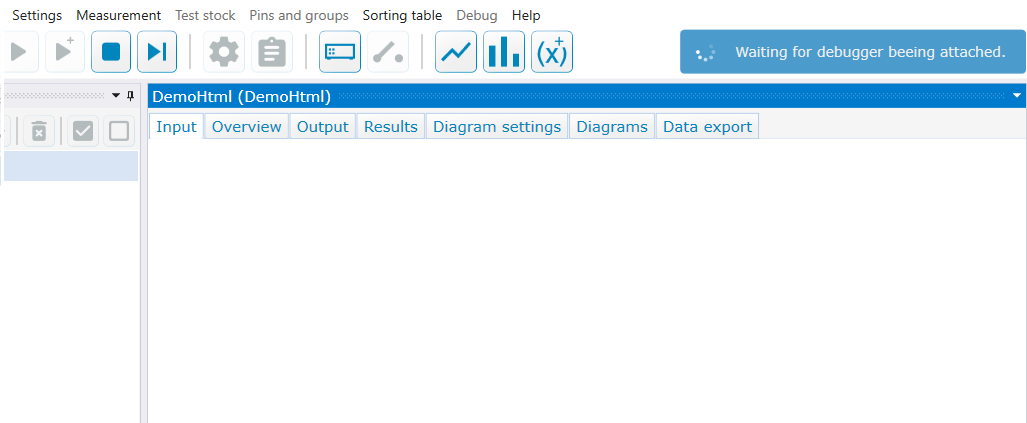Open the Measurement menu
Viewport: 1027px width, 423px height.
tap(119, 15)
